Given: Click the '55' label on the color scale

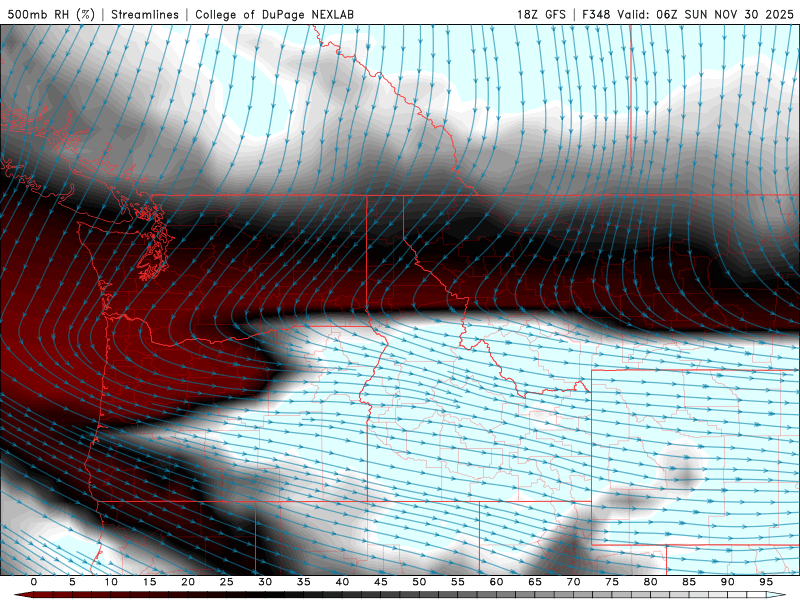Looking at the screenshot, I should pyautogui.click(x=458, y=582).
